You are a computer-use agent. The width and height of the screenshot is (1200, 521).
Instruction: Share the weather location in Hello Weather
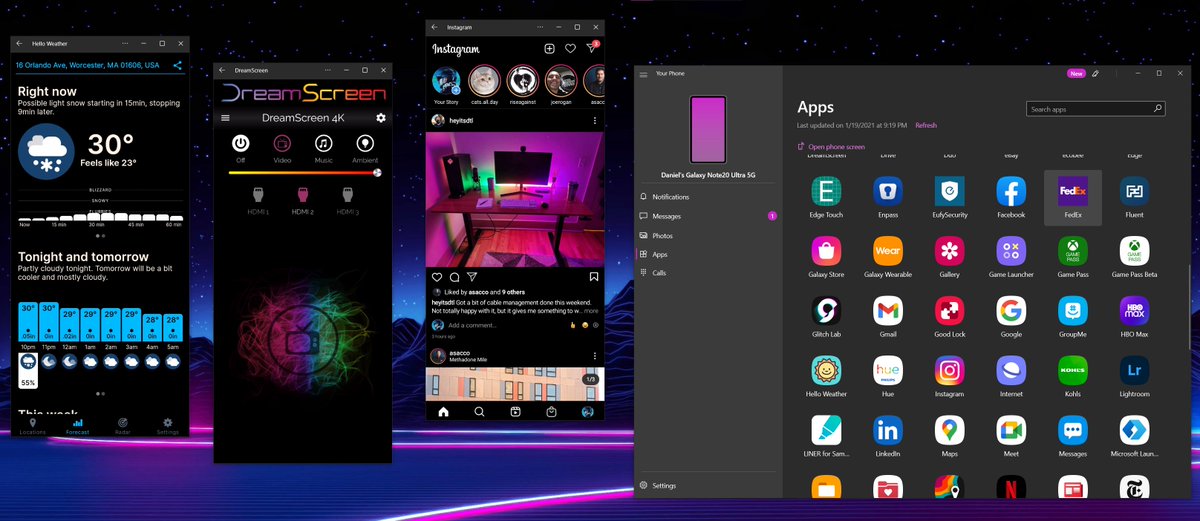(177, 65)
